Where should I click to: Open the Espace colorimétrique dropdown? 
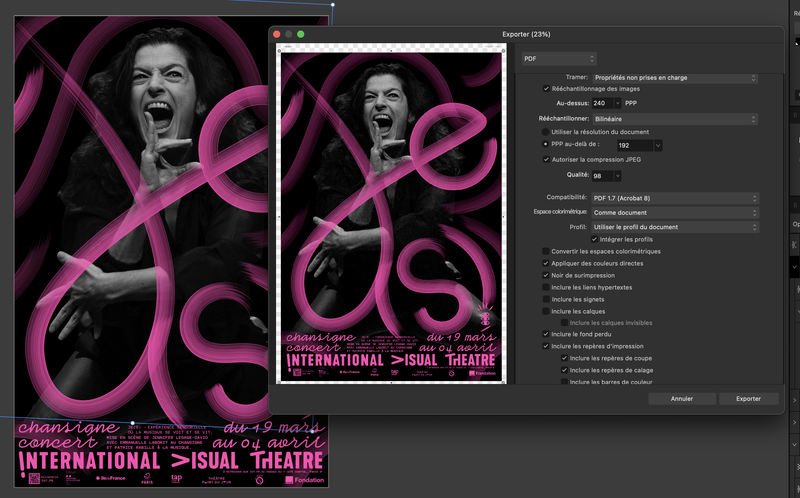pyautogui.click(x=673, y=212)
